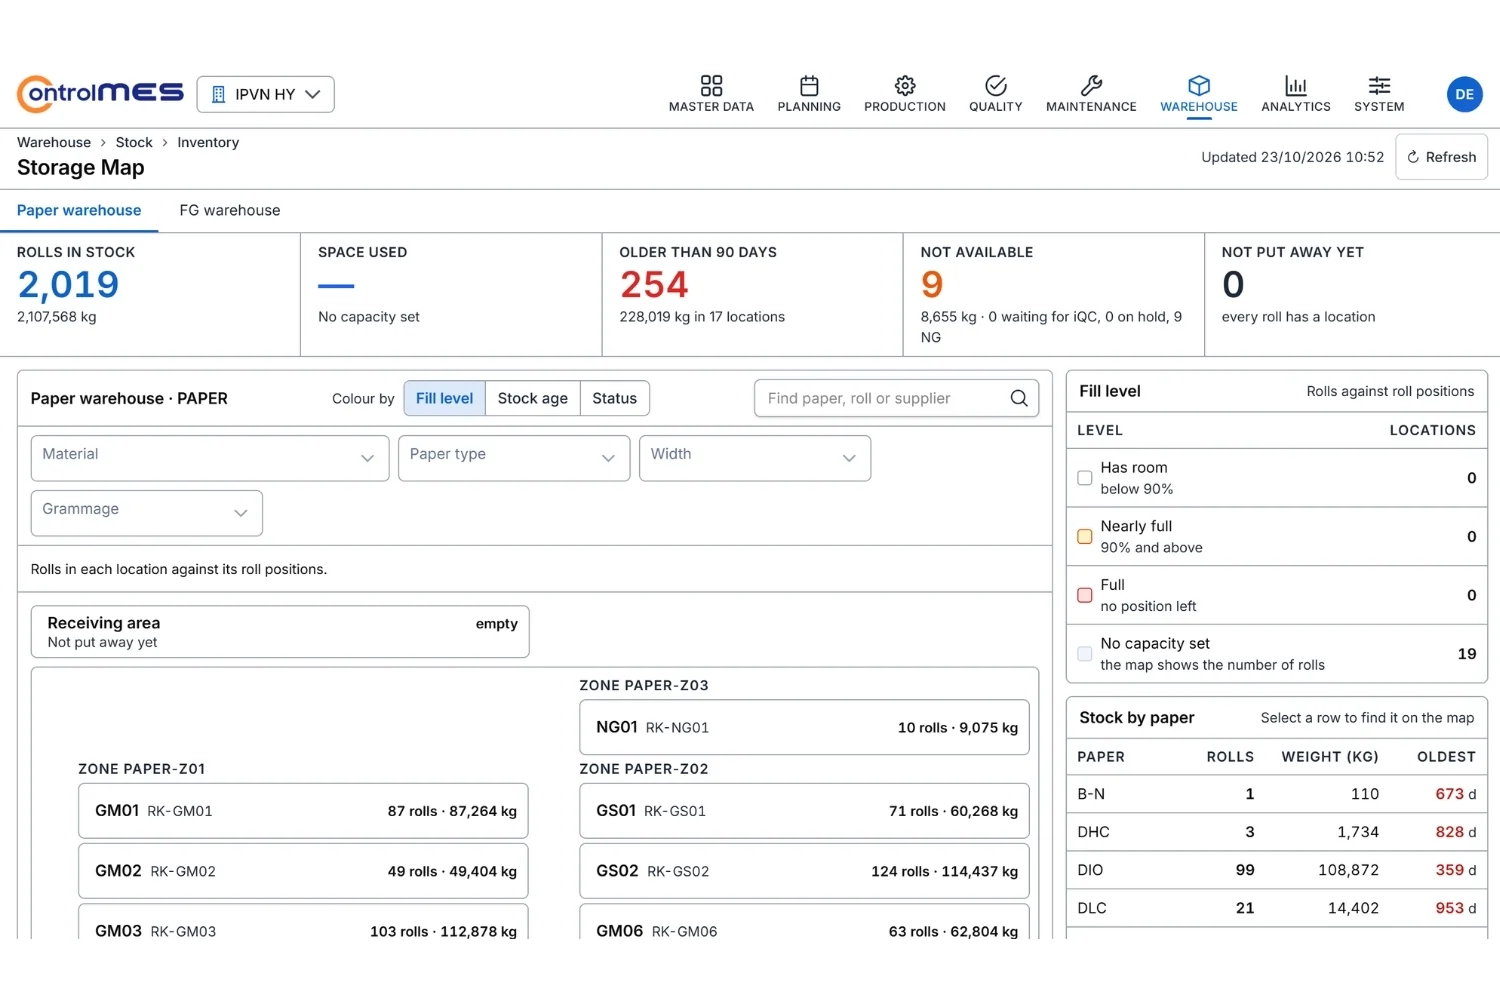Viewport: 1500px width, 1000px height.
Task: Open the Analytics chart icon
Action: coord(1296,85)
